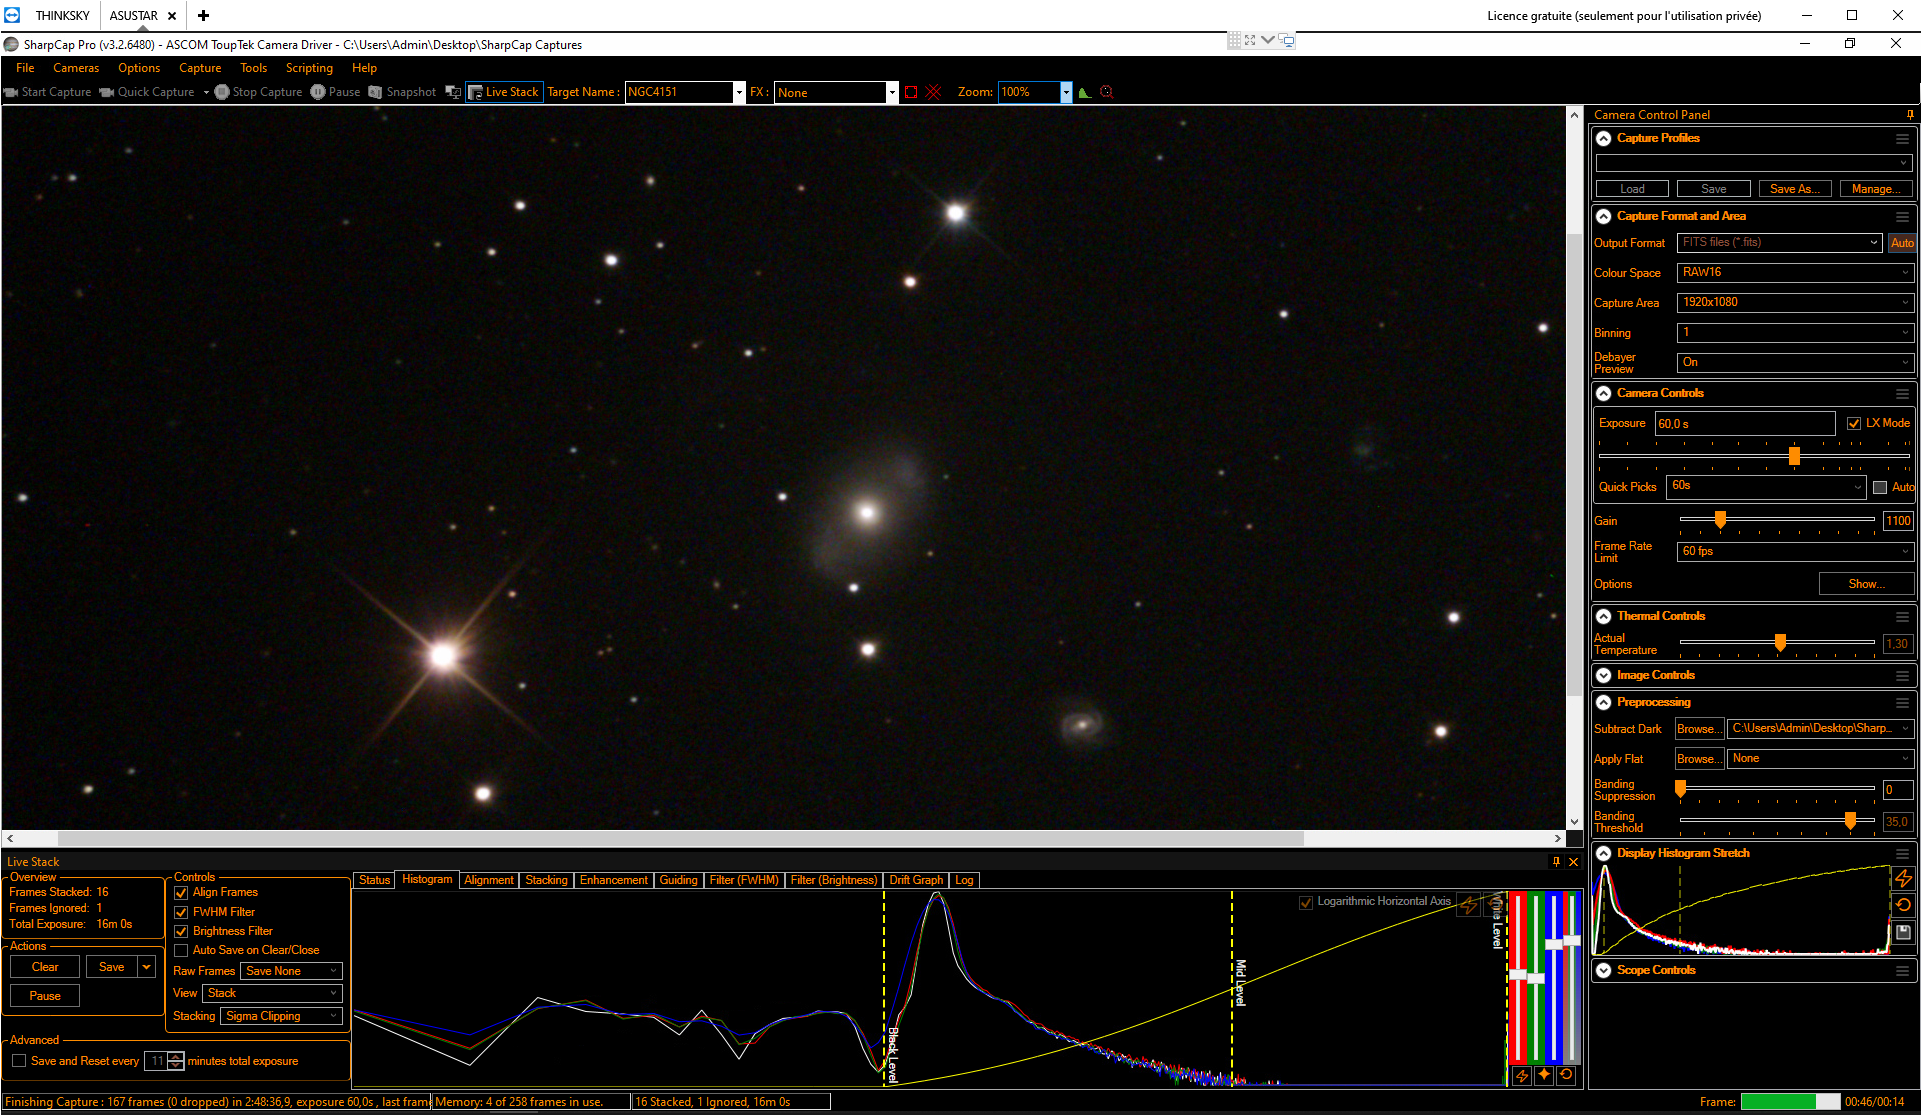Click the monitor icon next to Snapshot
This screenshot has width=1922, height=1116.
tap(453, 92)
